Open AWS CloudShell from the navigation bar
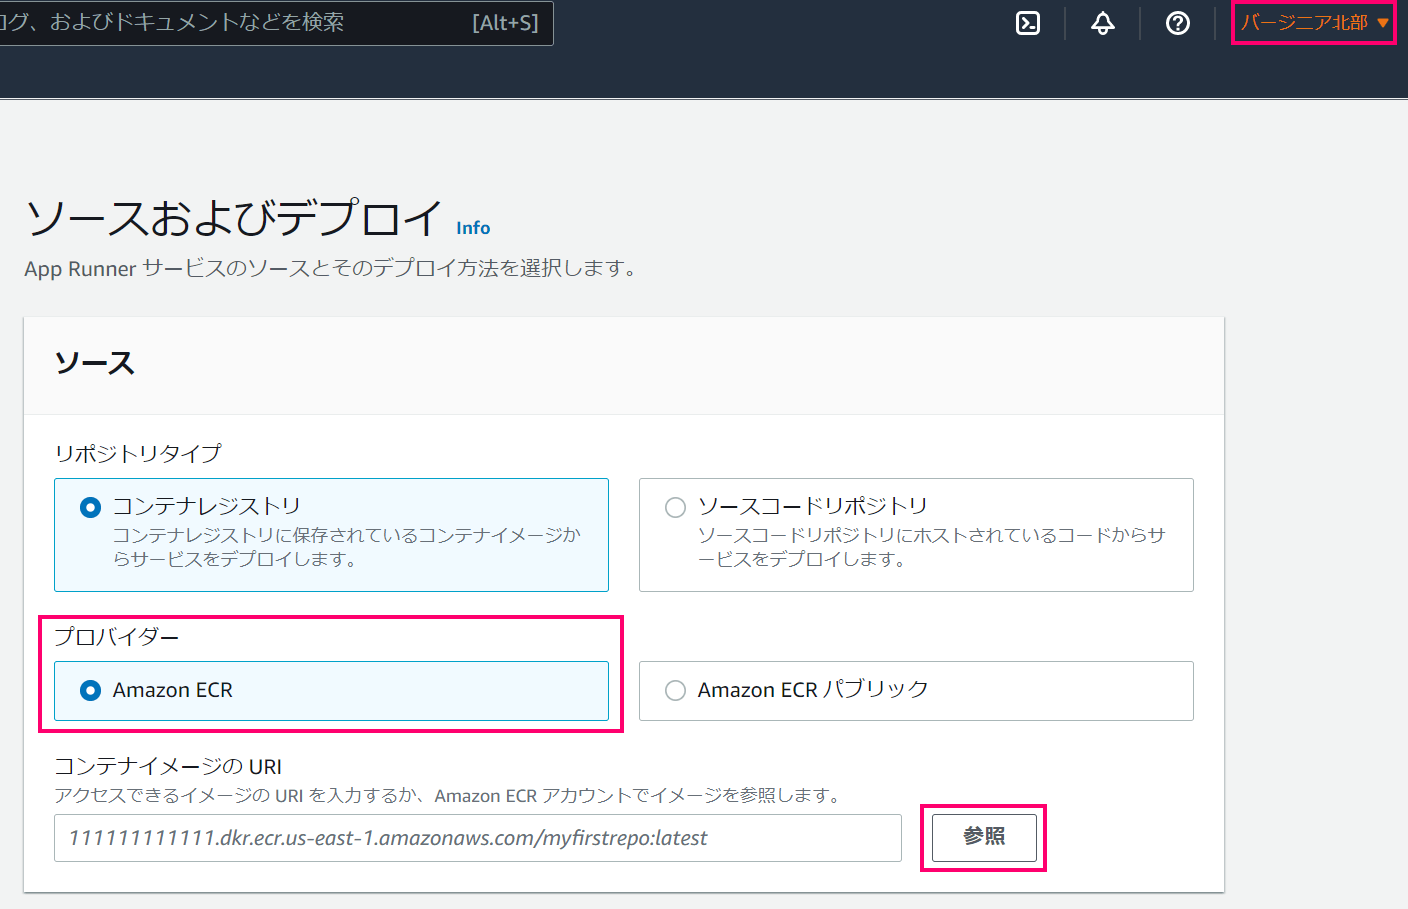This screenshot has height=909, width=1408. [1027, 23]
